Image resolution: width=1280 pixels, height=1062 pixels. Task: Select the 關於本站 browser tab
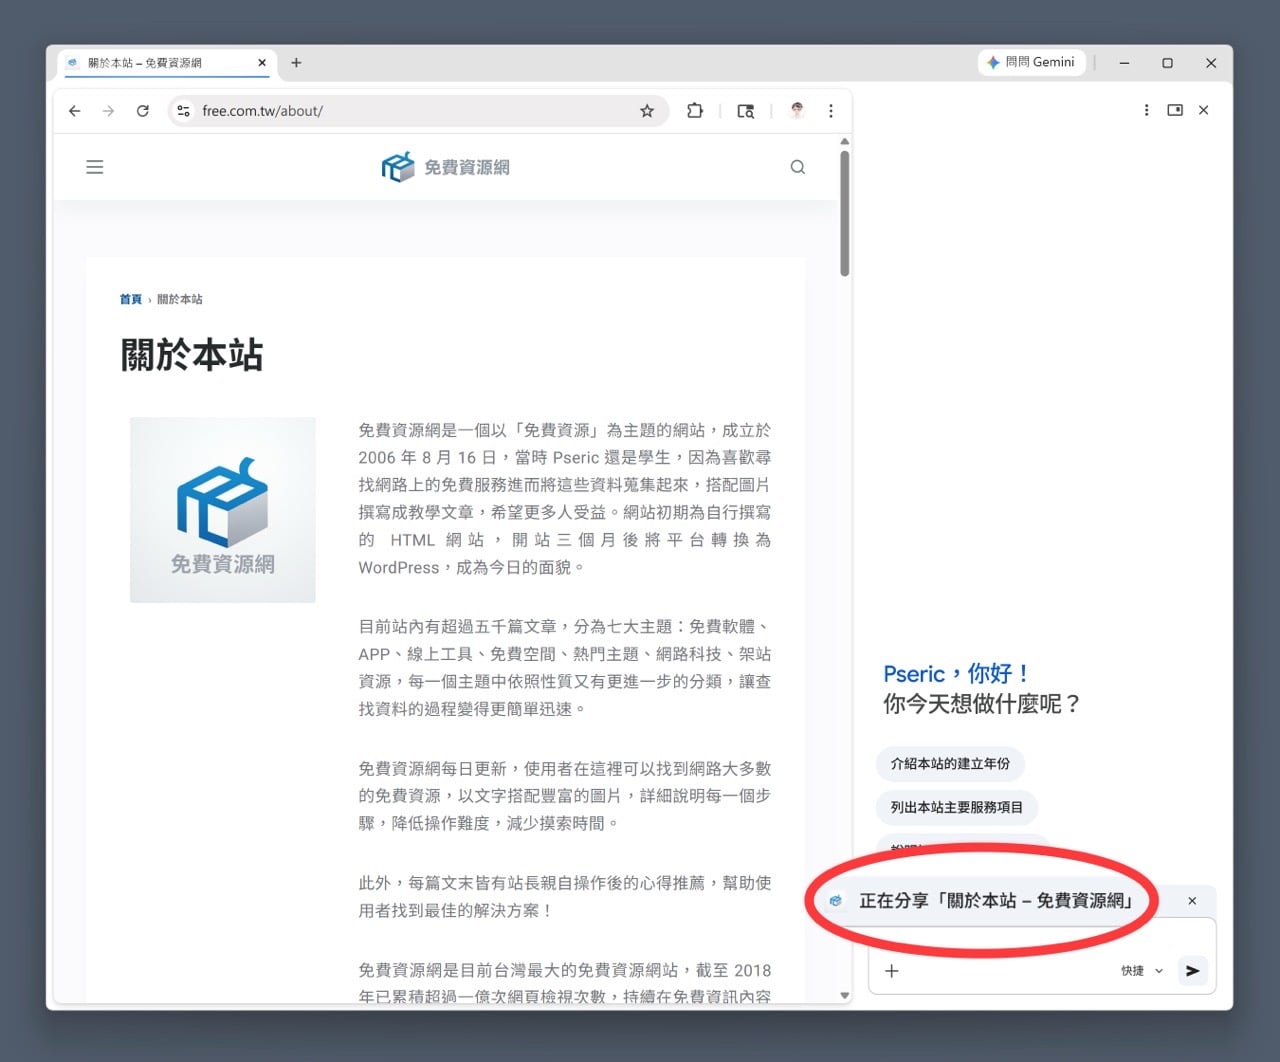pos(160,63)
